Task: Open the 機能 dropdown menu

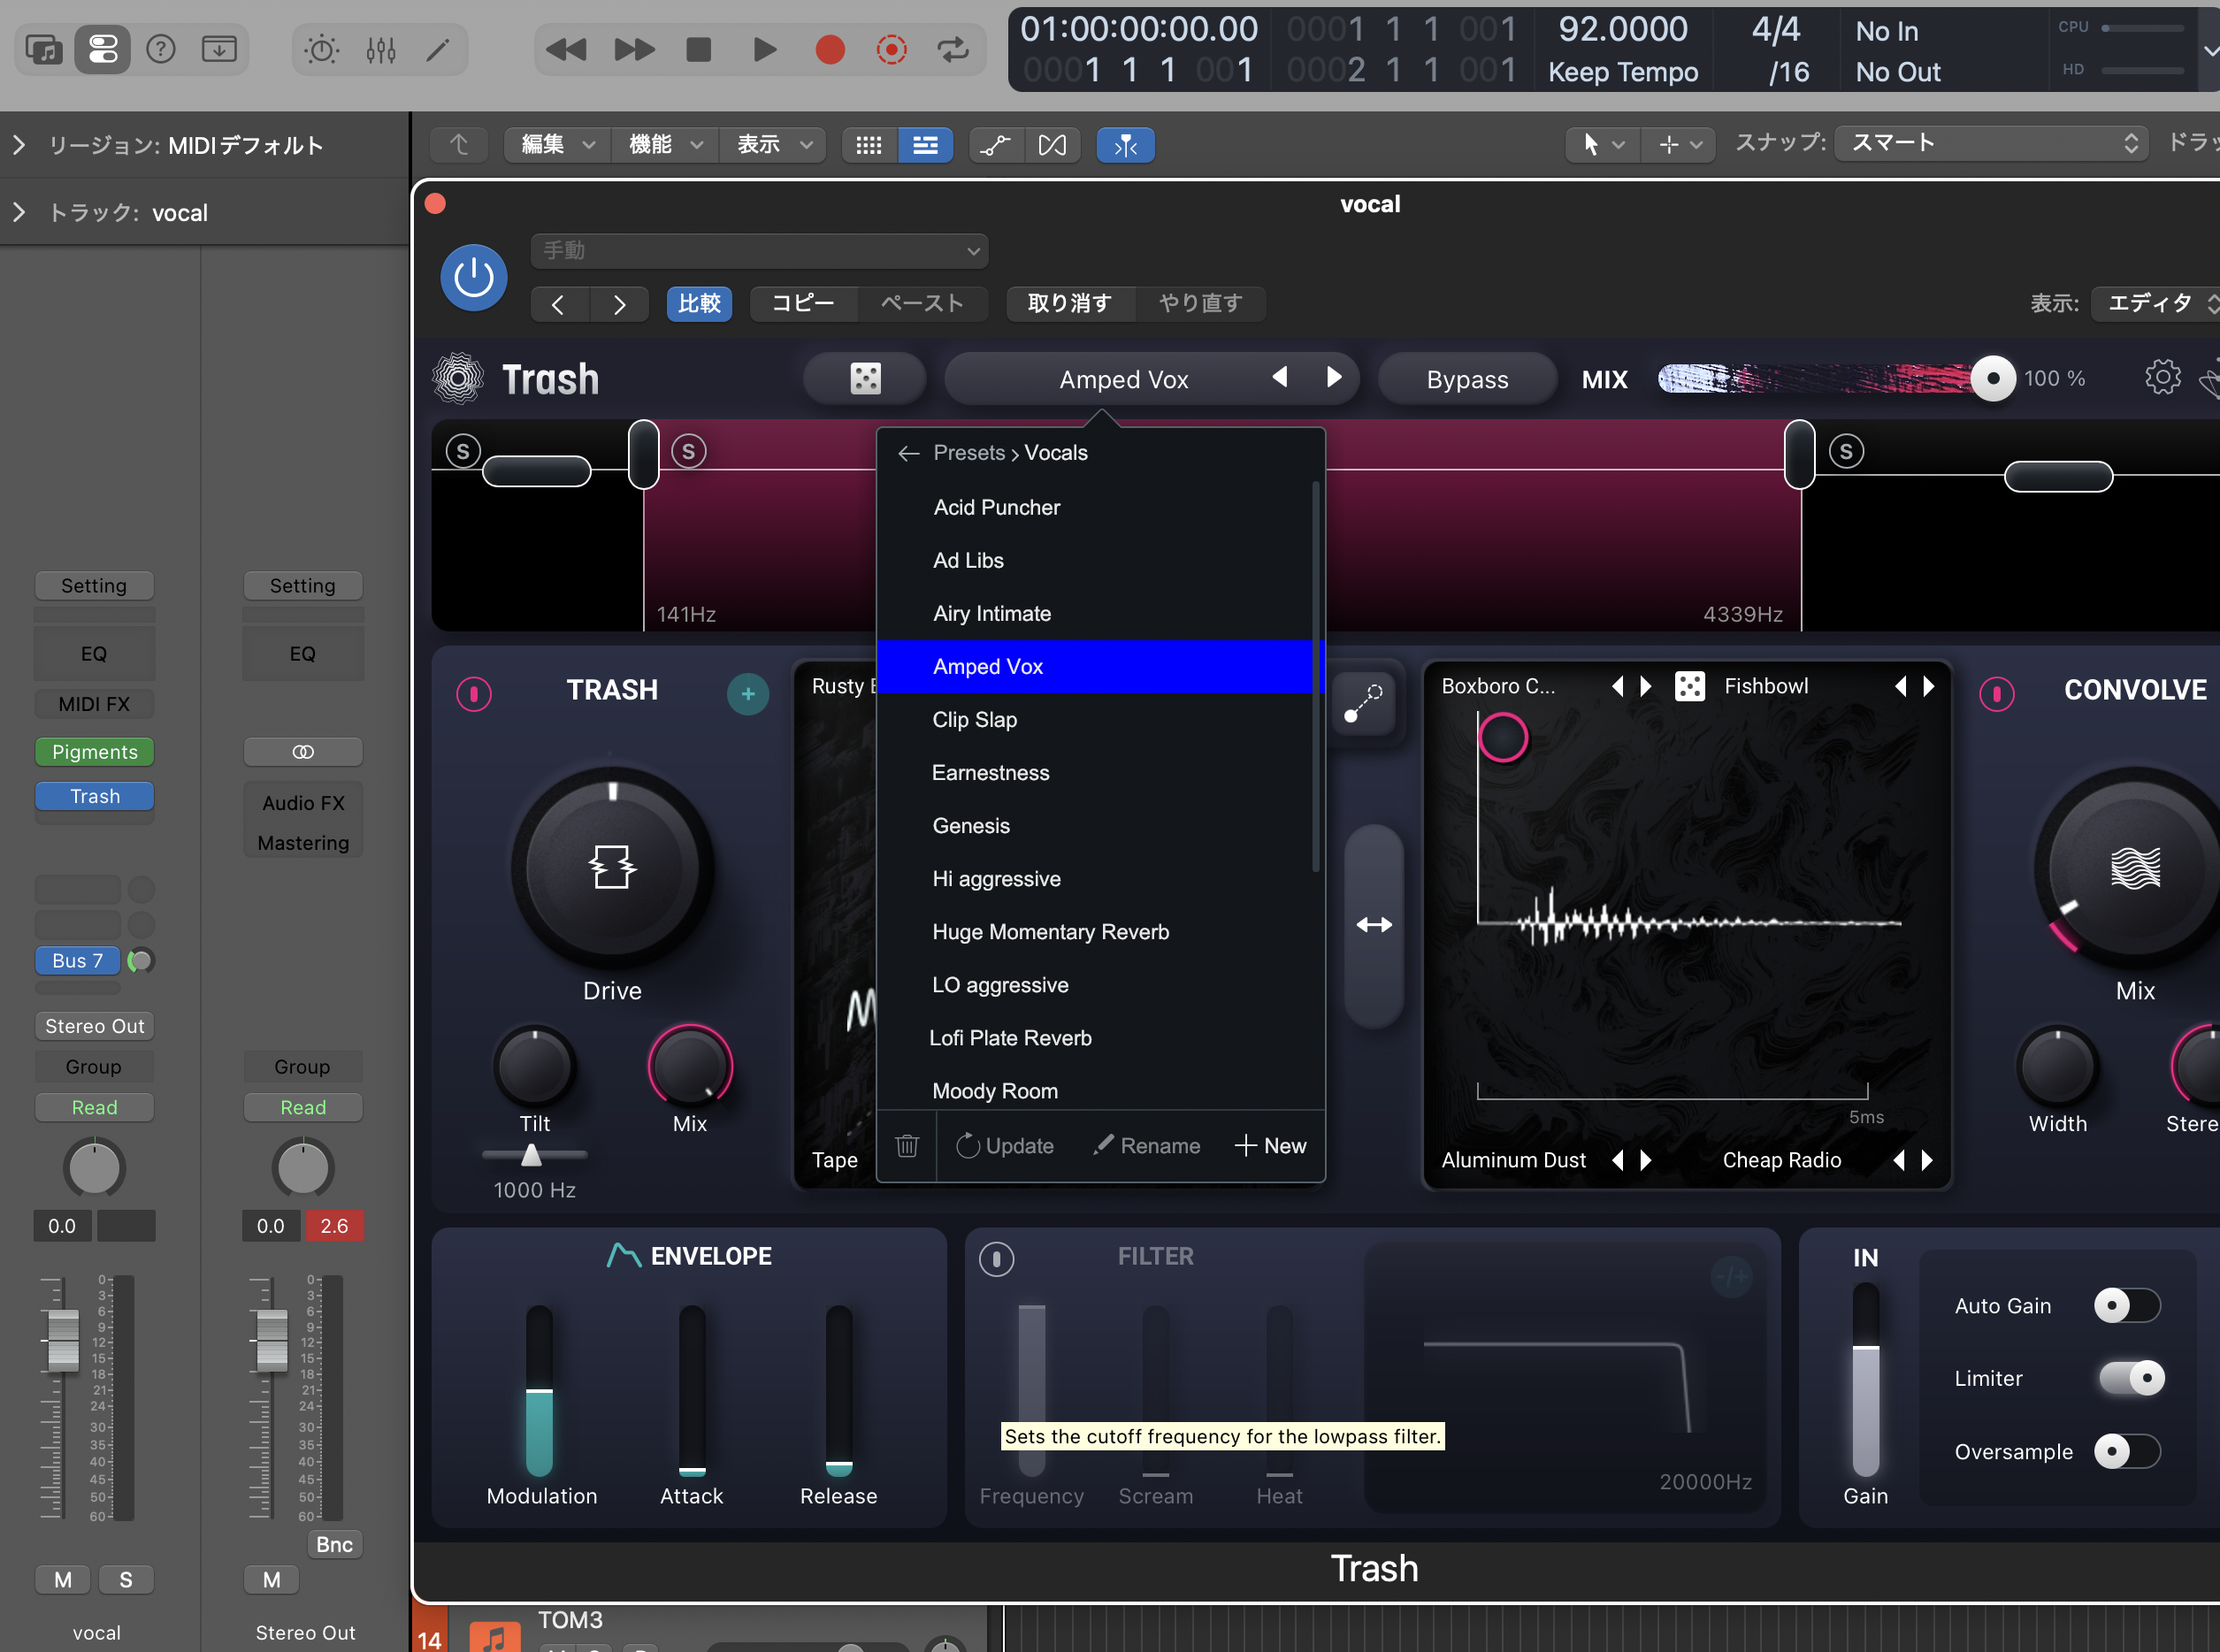Action: click(666, 146)
